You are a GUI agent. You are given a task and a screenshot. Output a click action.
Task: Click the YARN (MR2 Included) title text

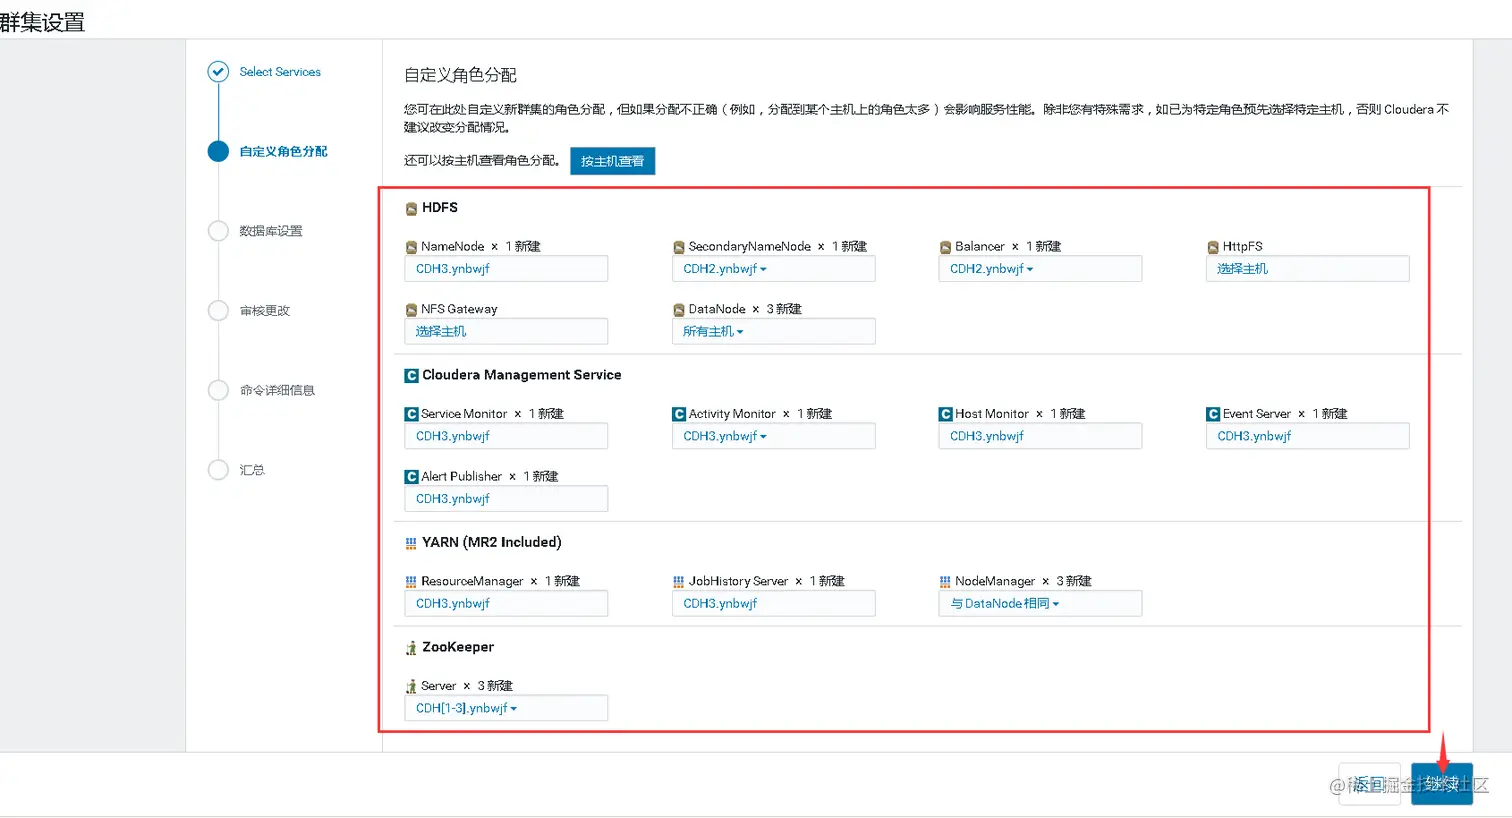tap(492, 542)
